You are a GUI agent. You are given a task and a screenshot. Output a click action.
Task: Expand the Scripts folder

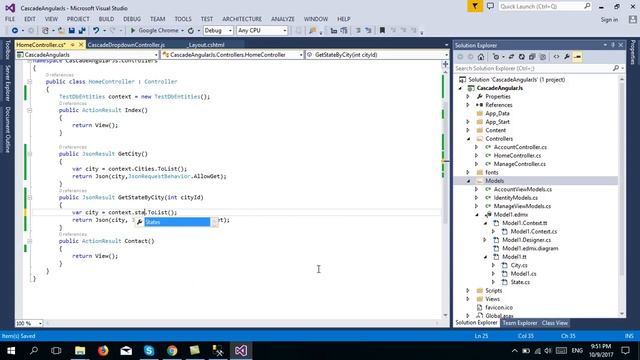pyautogui.click(x=468, y=291)
